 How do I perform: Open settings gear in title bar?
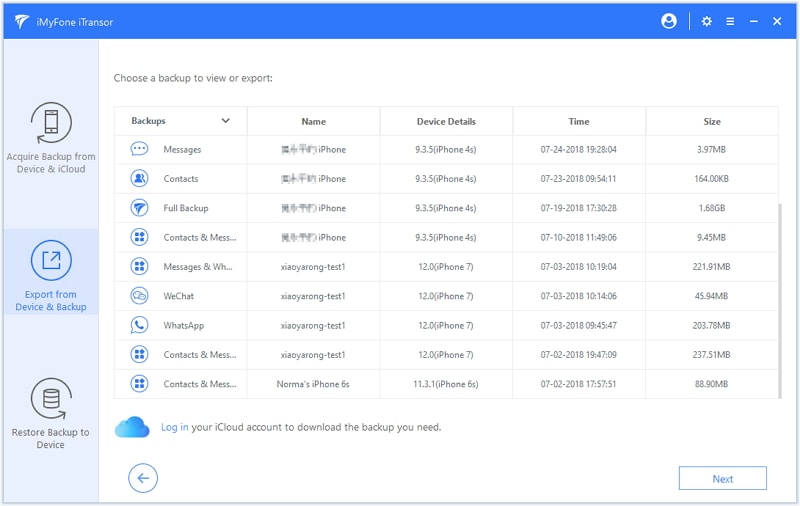click(707, 21)
